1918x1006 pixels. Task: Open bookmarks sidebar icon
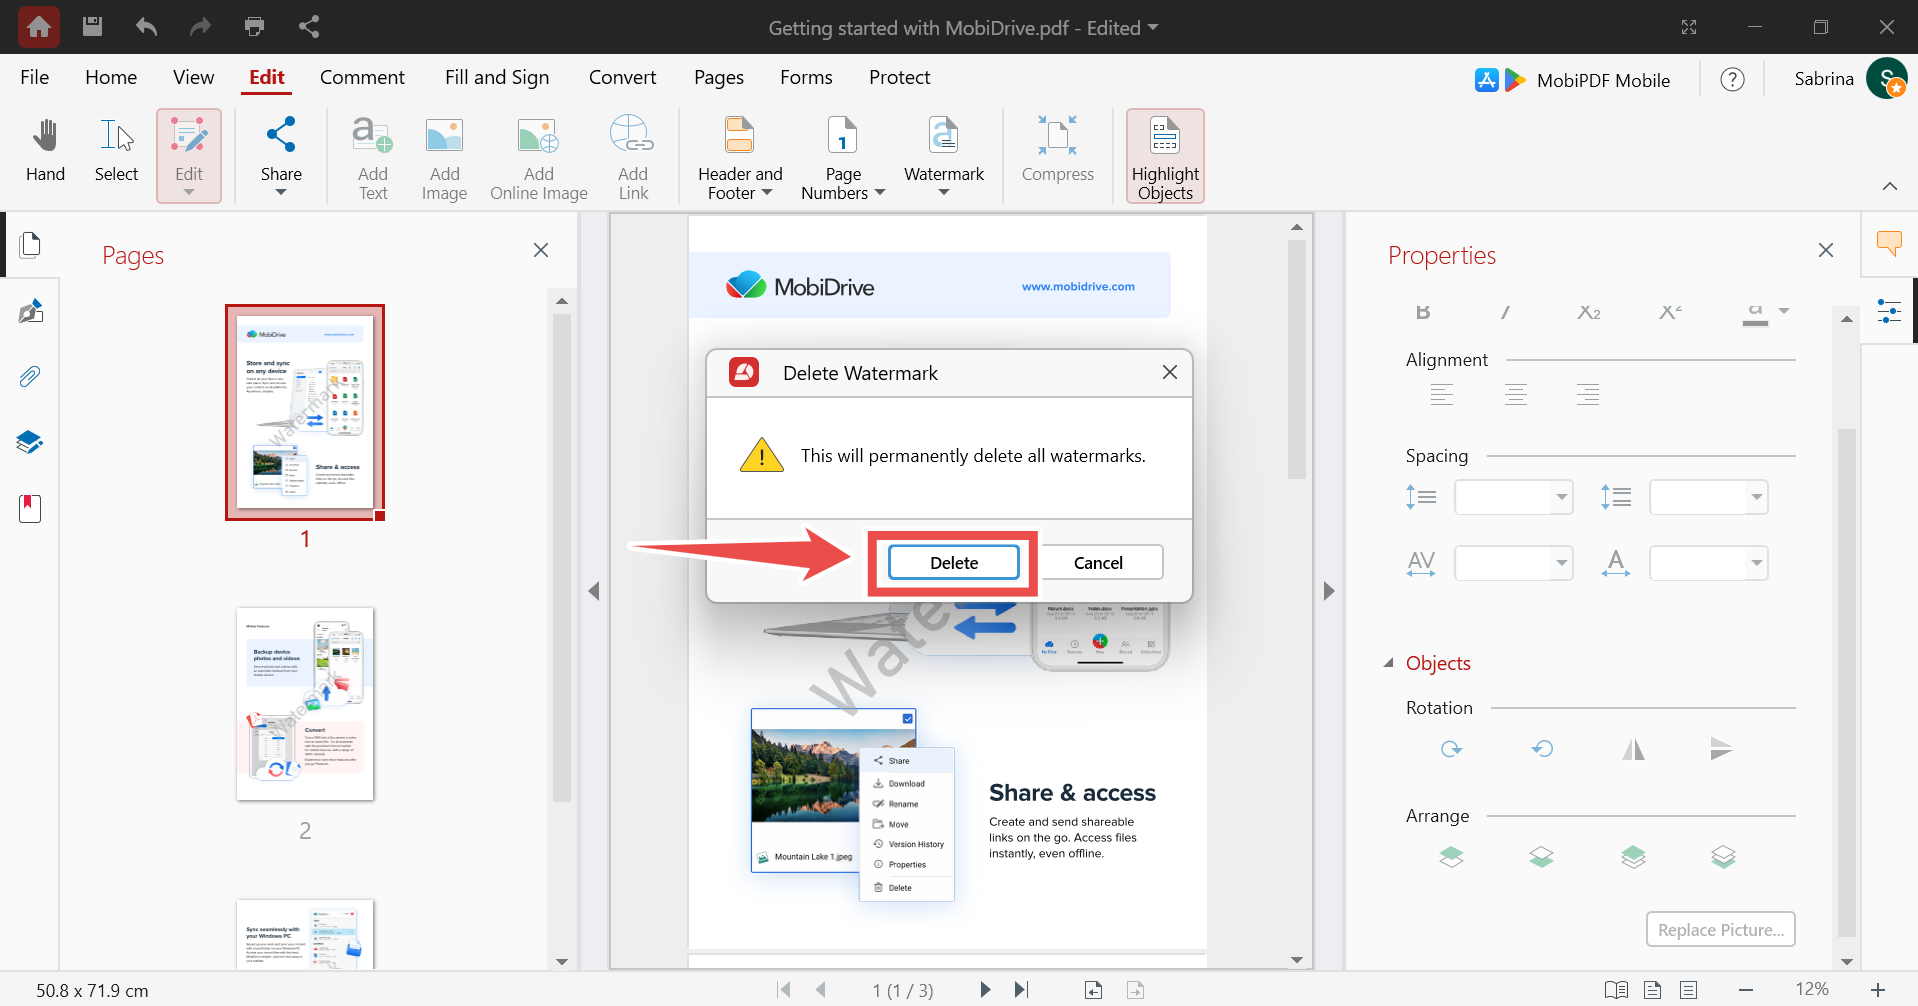tap(30, 508)
